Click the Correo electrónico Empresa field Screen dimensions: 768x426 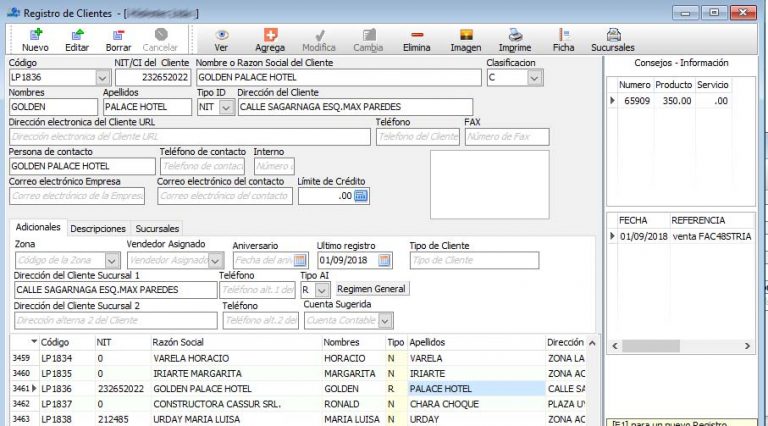tap(77, 196)
